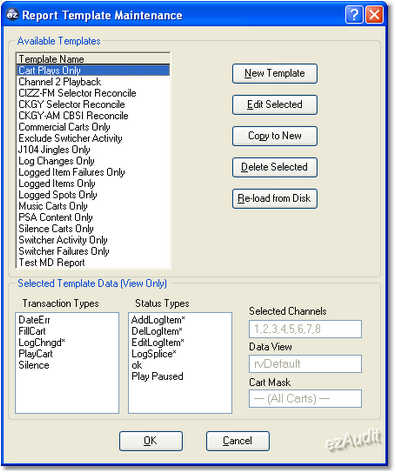Viewport: 395px width, 473px height.
Task: Select the Cart Plays Only template
Action: (x=93, y=70)
